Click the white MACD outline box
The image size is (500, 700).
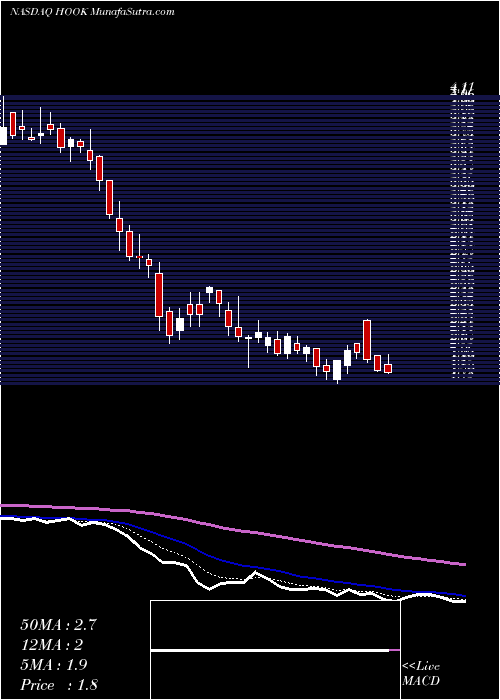[x=275, y=650]
